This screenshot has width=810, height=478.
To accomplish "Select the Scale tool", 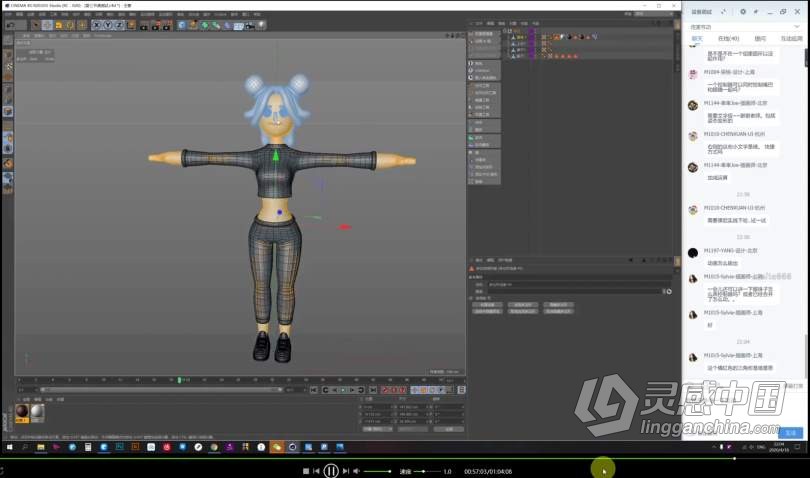I will pos(58,25).
